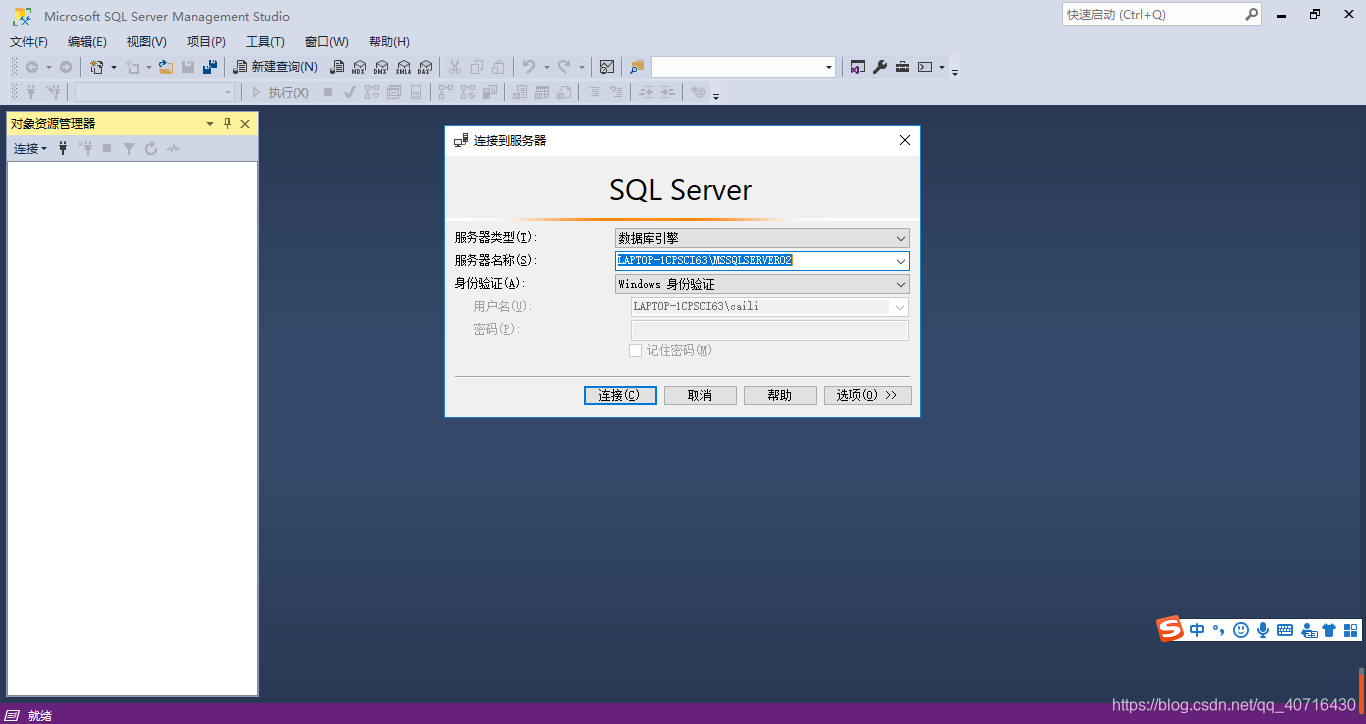Close the 连接到服务器 dialog
1366x724 pixels.
point(905,140)
